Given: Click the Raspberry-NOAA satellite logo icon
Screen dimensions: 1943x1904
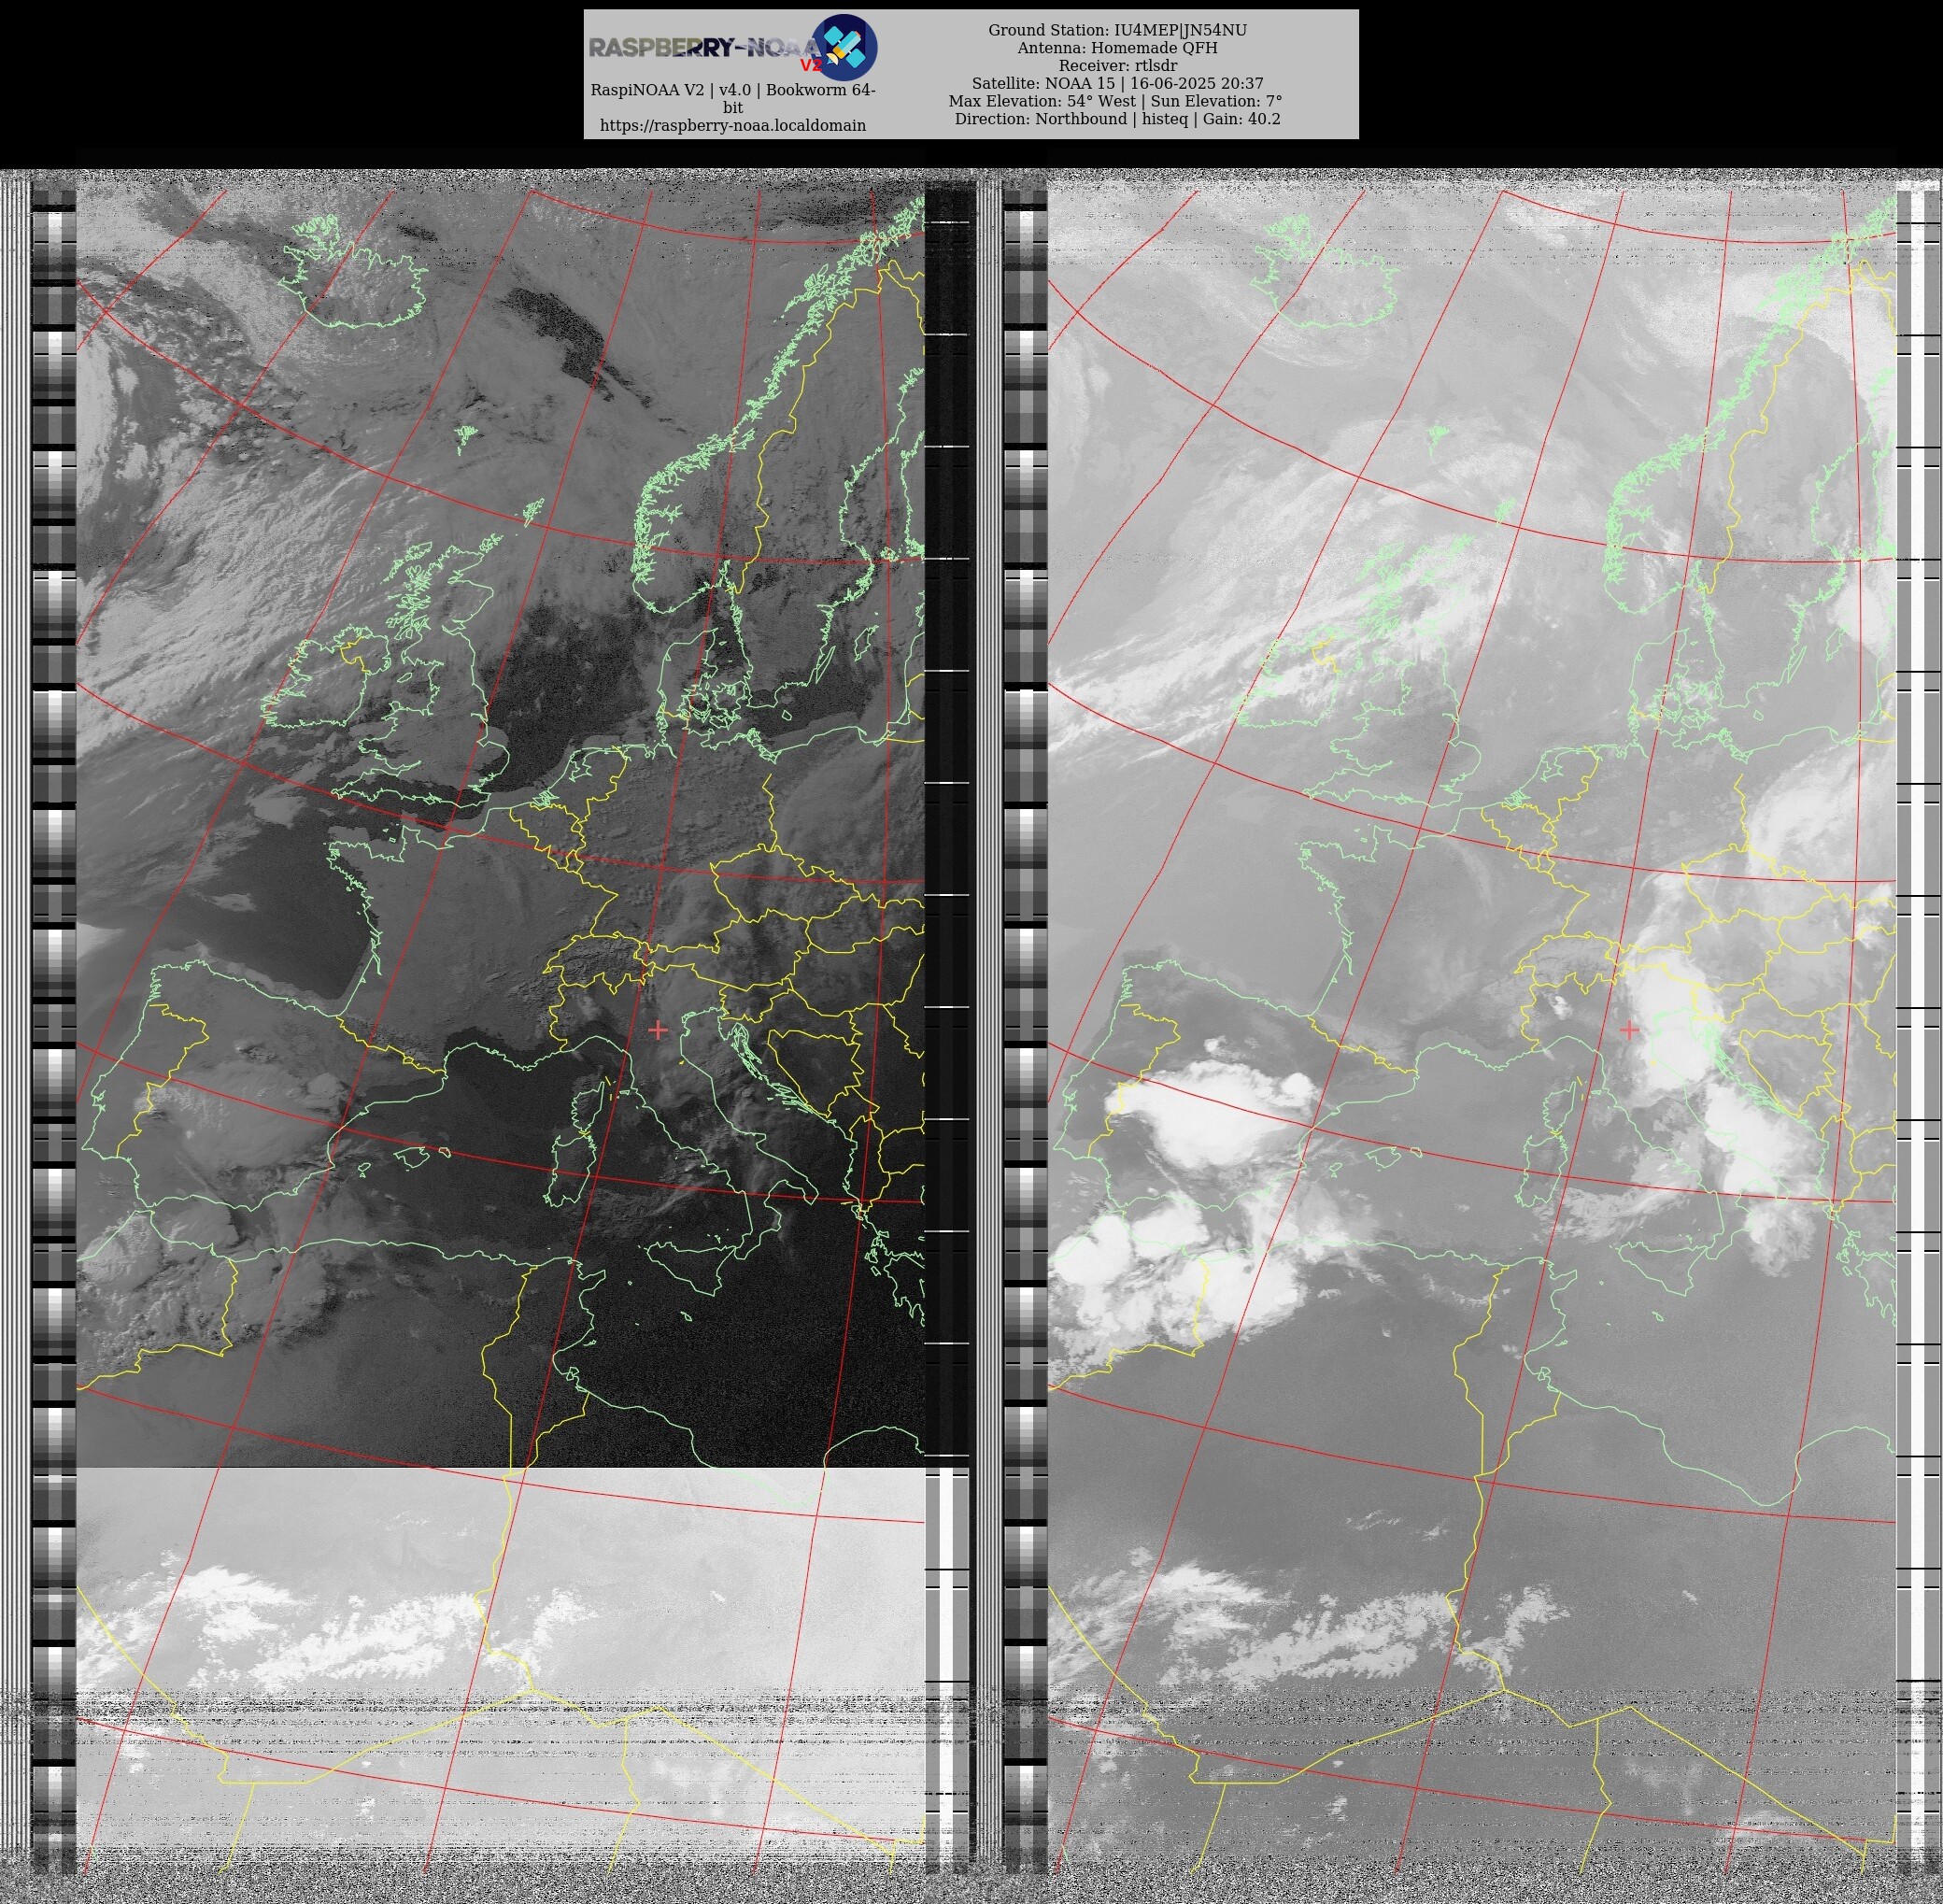Looking at the screenshot, I should (x=845, y=47).
